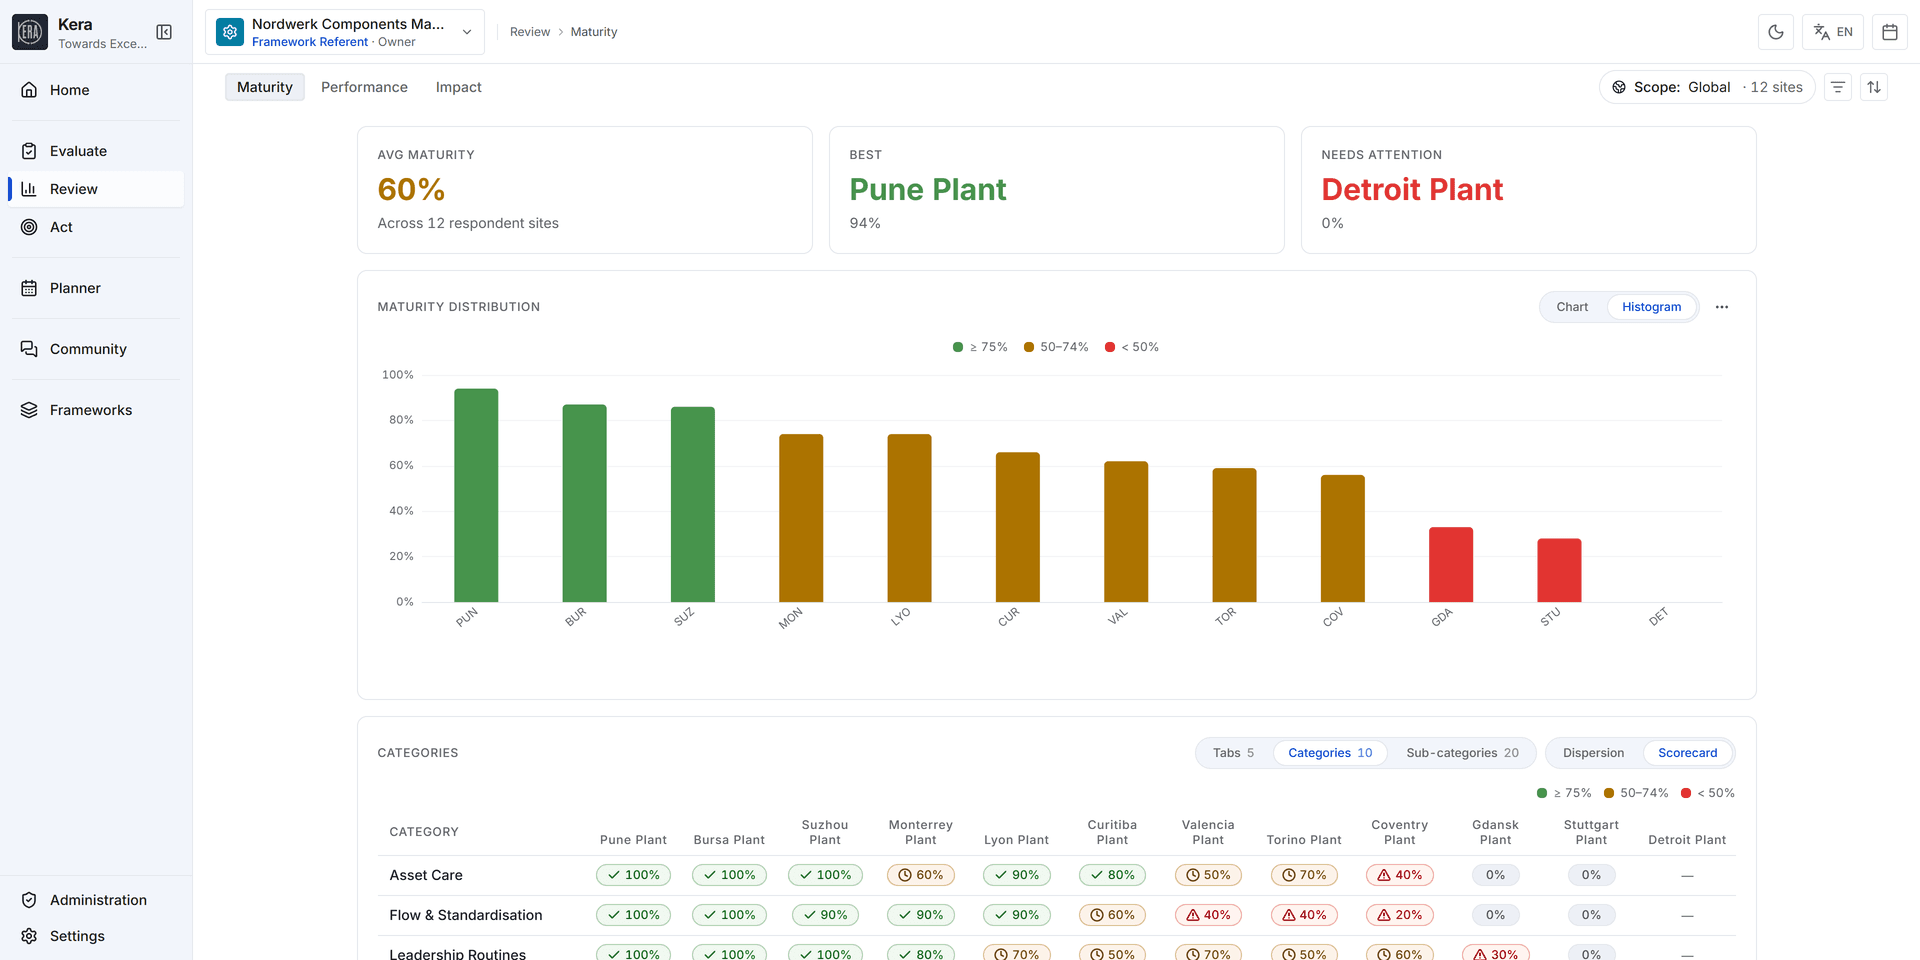Open Frameworks in sidebar
This screenshot has width=1920, height=960.
click(96, 410)
